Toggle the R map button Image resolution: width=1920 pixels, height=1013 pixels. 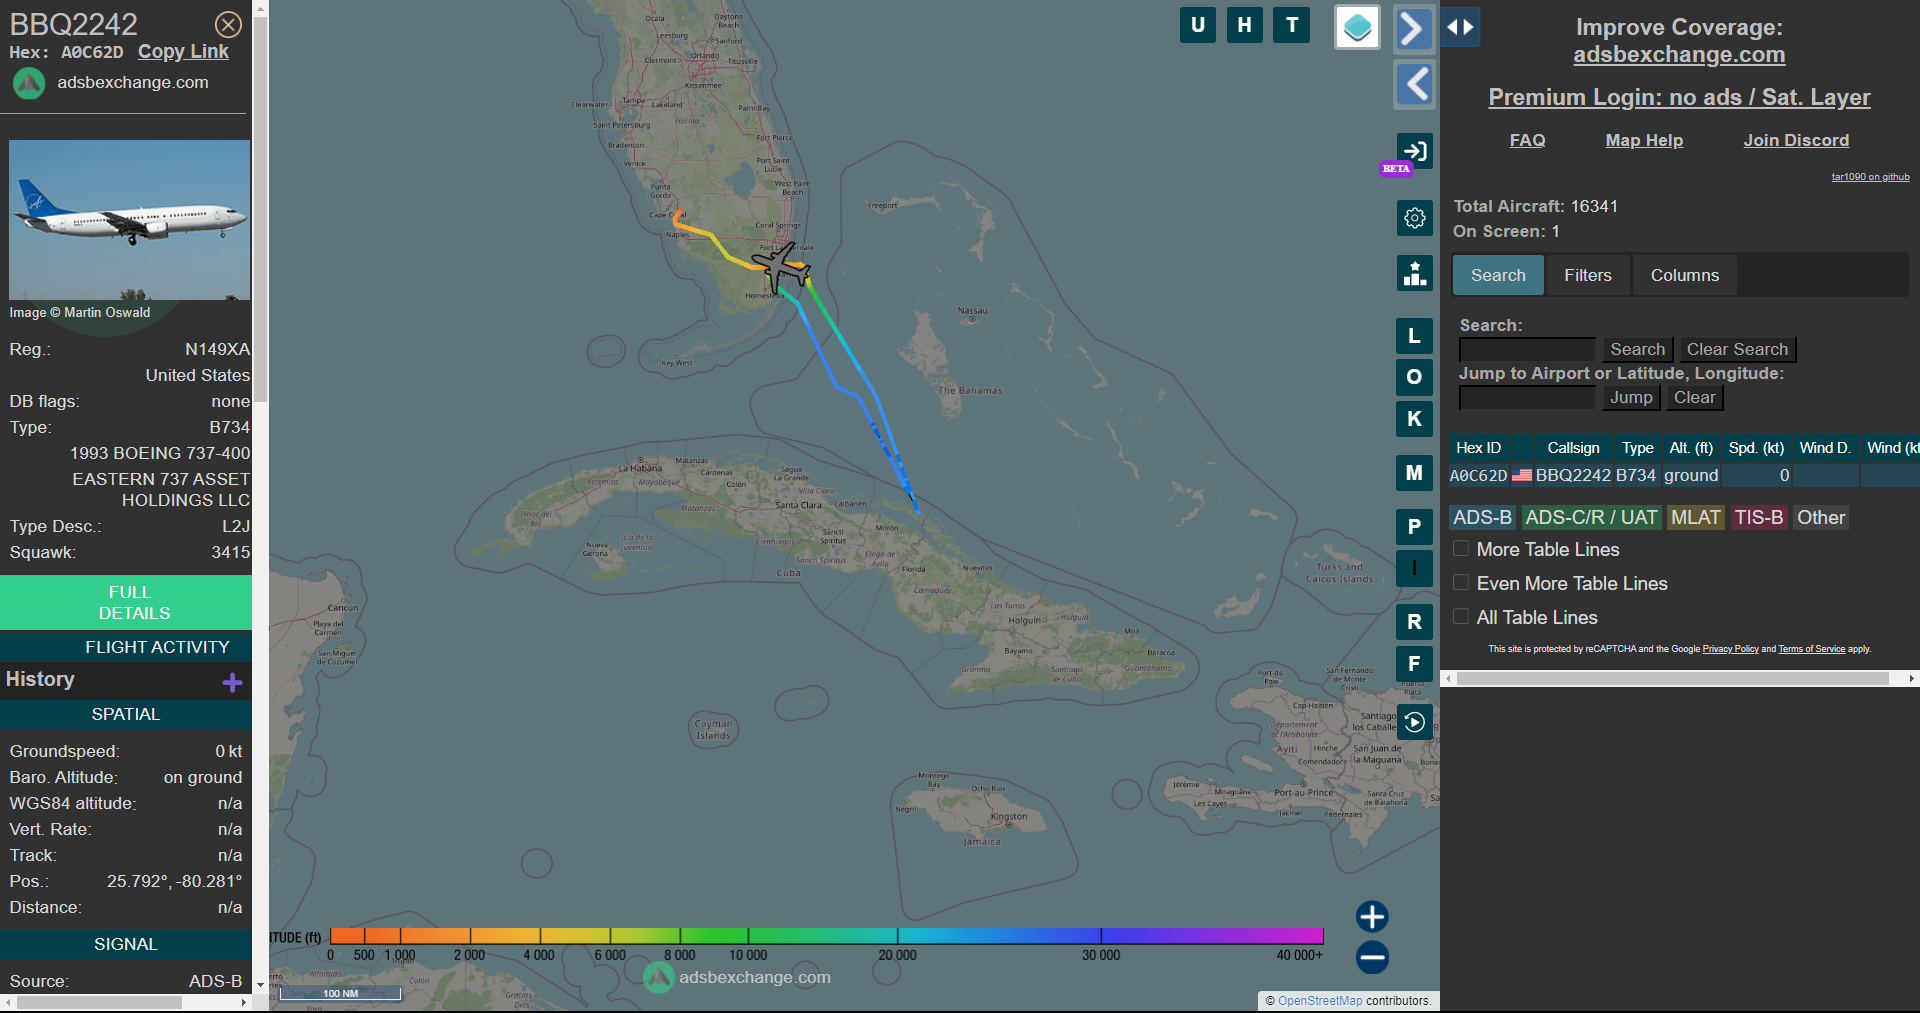[1414, 622]
